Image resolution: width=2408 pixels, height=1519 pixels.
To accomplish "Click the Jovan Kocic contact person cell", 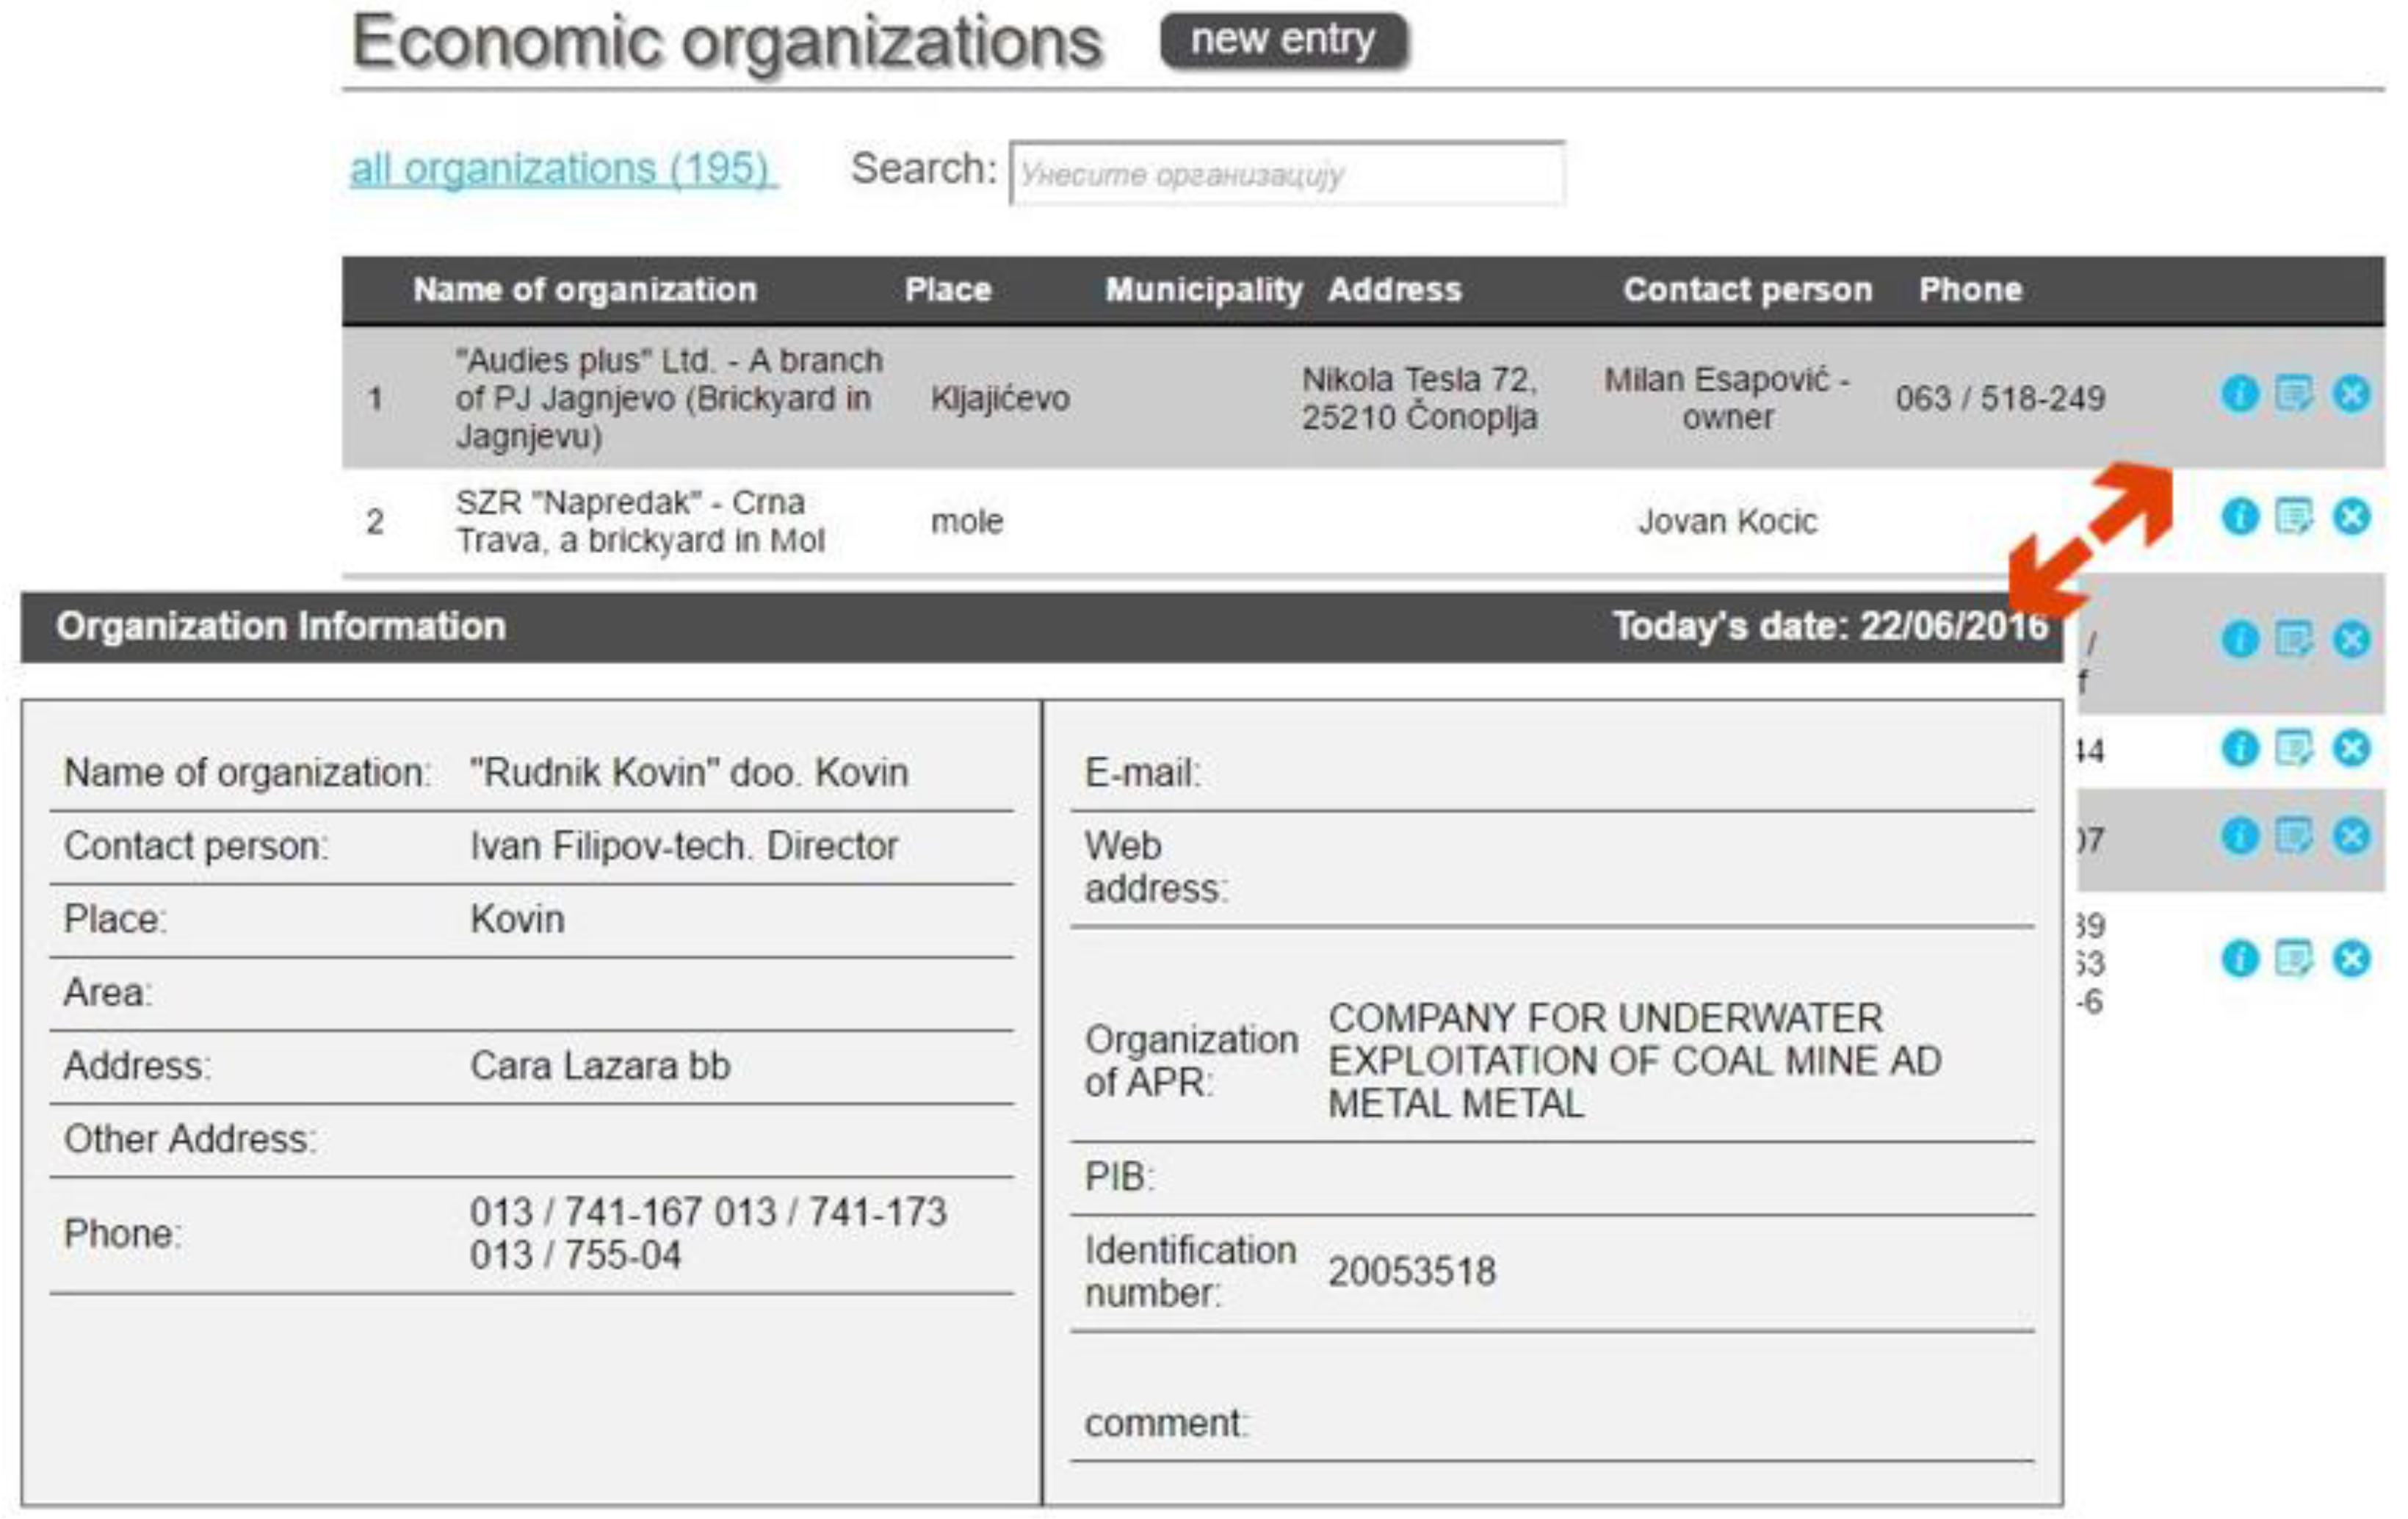I will click(x=1726, y=521).
